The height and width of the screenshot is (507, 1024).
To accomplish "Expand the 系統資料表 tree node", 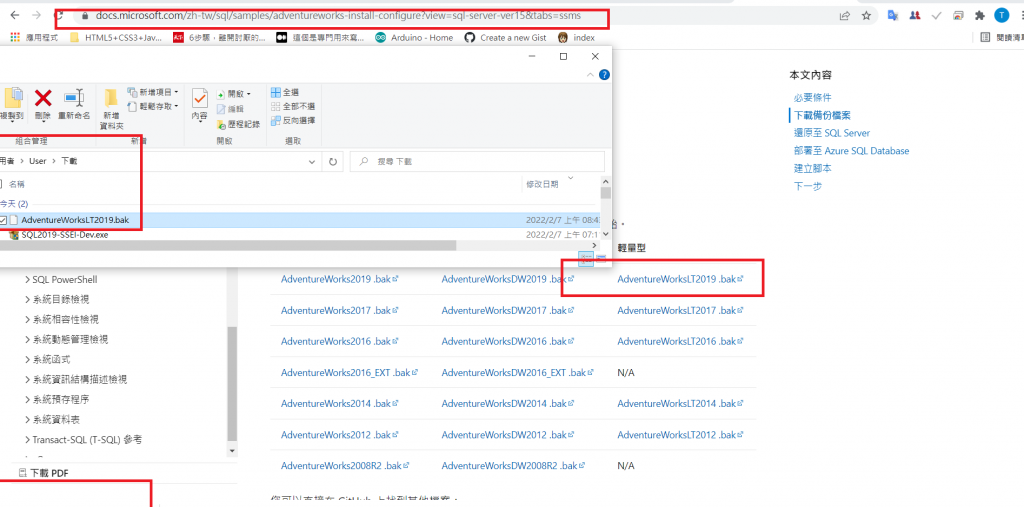I will pyautogui.click(x=27, y=419).
